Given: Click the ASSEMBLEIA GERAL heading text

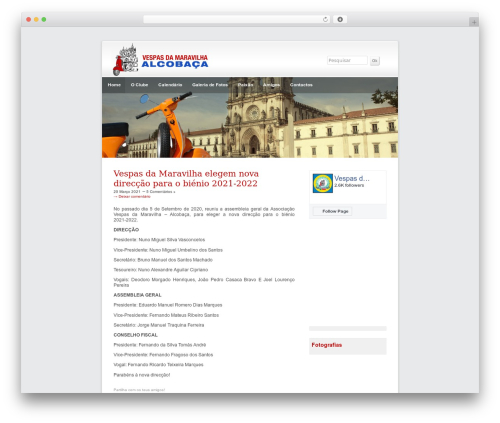Looking at the screenshot, I should [137, 295].
